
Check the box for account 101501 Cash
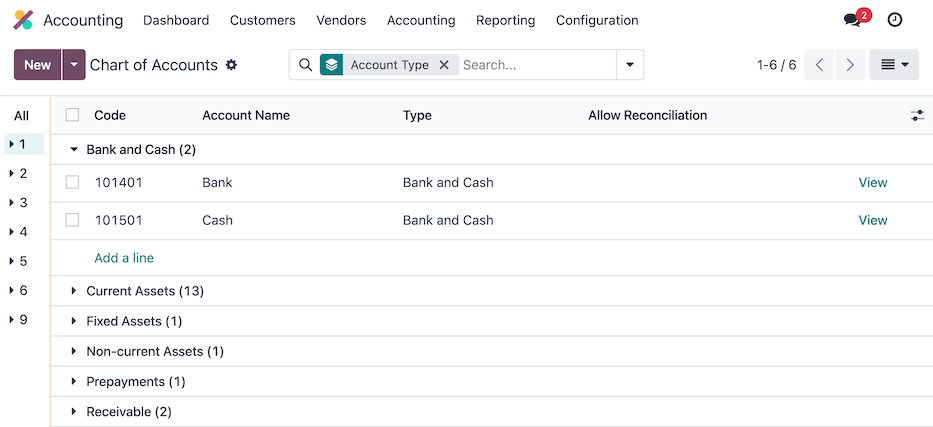coord(72,220)
